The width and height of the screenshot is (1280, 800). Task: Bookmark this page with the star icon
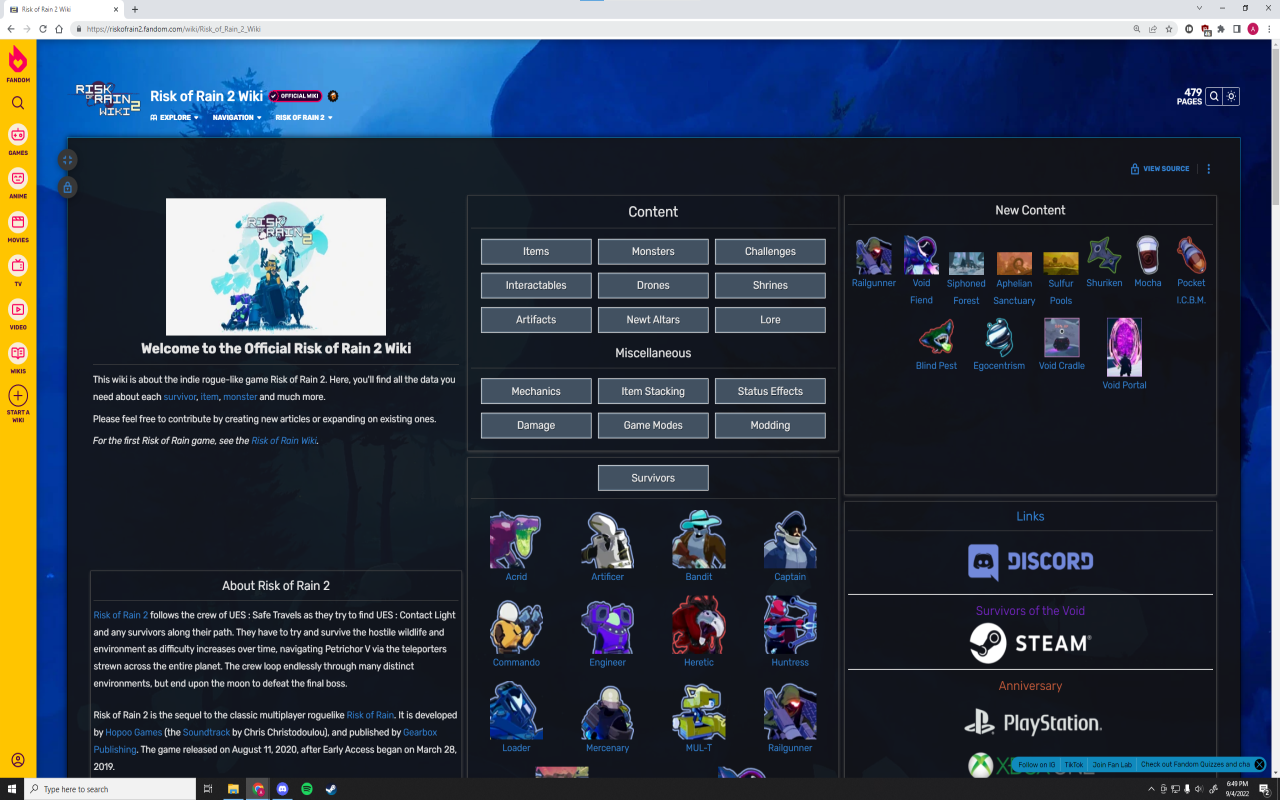click(x=1169, y=29)
